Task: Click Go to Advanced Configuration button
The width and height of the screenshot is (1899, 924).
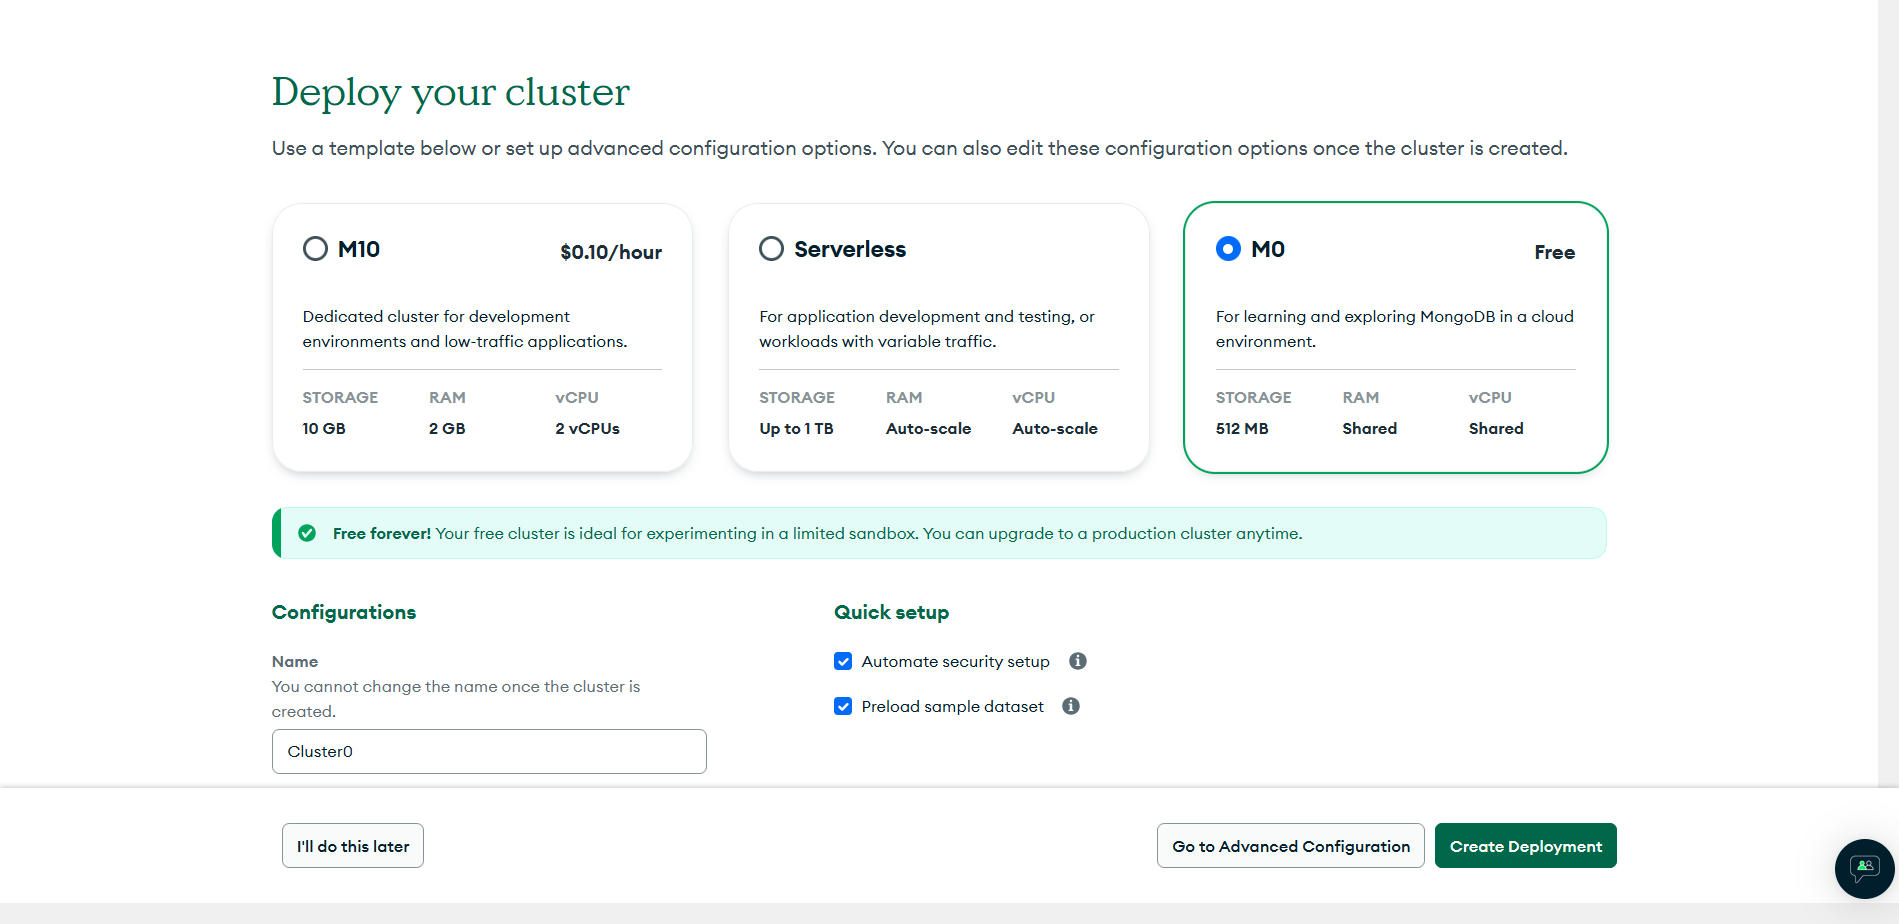Action: click(x=1291, y=846)
